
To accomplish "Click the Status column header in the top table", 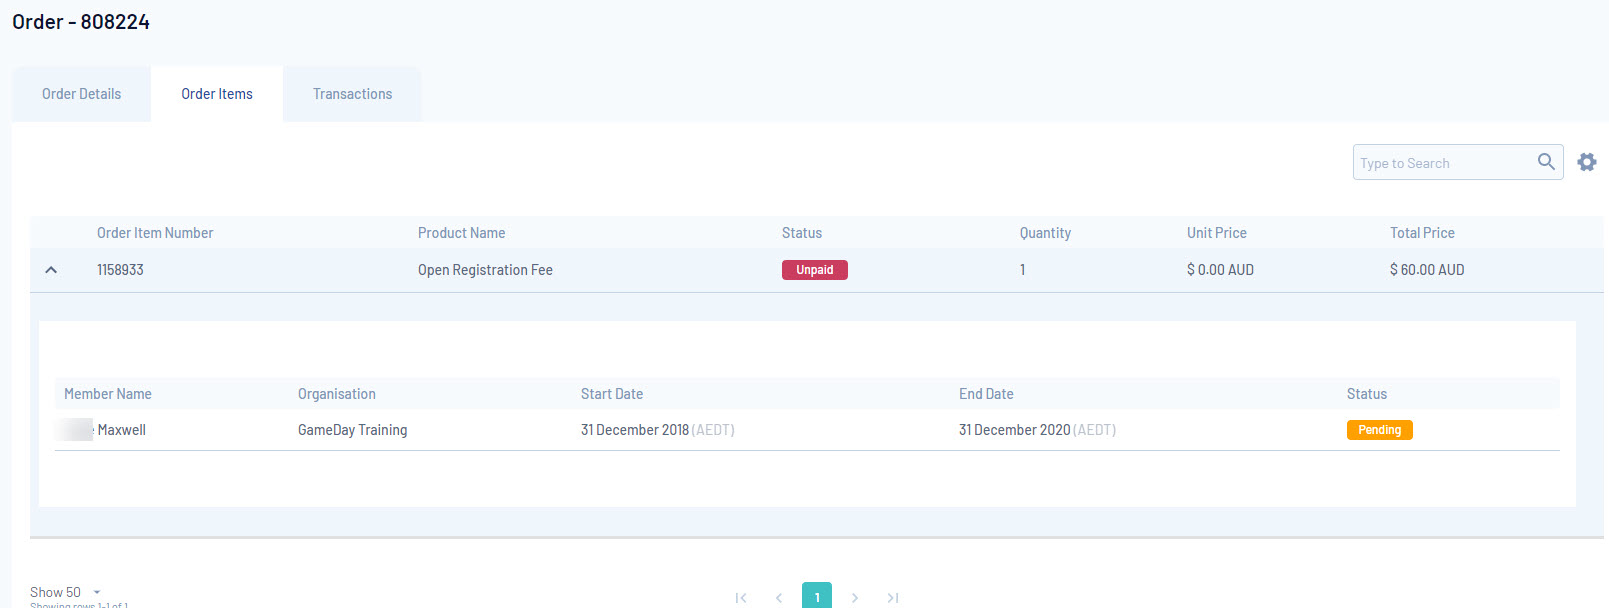I will coord(802,233).
